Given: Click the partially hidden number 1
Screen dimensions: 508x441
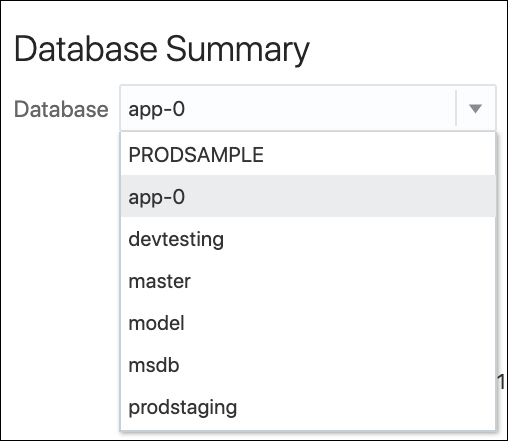Looking at the screenshot, I should (501, 382).
